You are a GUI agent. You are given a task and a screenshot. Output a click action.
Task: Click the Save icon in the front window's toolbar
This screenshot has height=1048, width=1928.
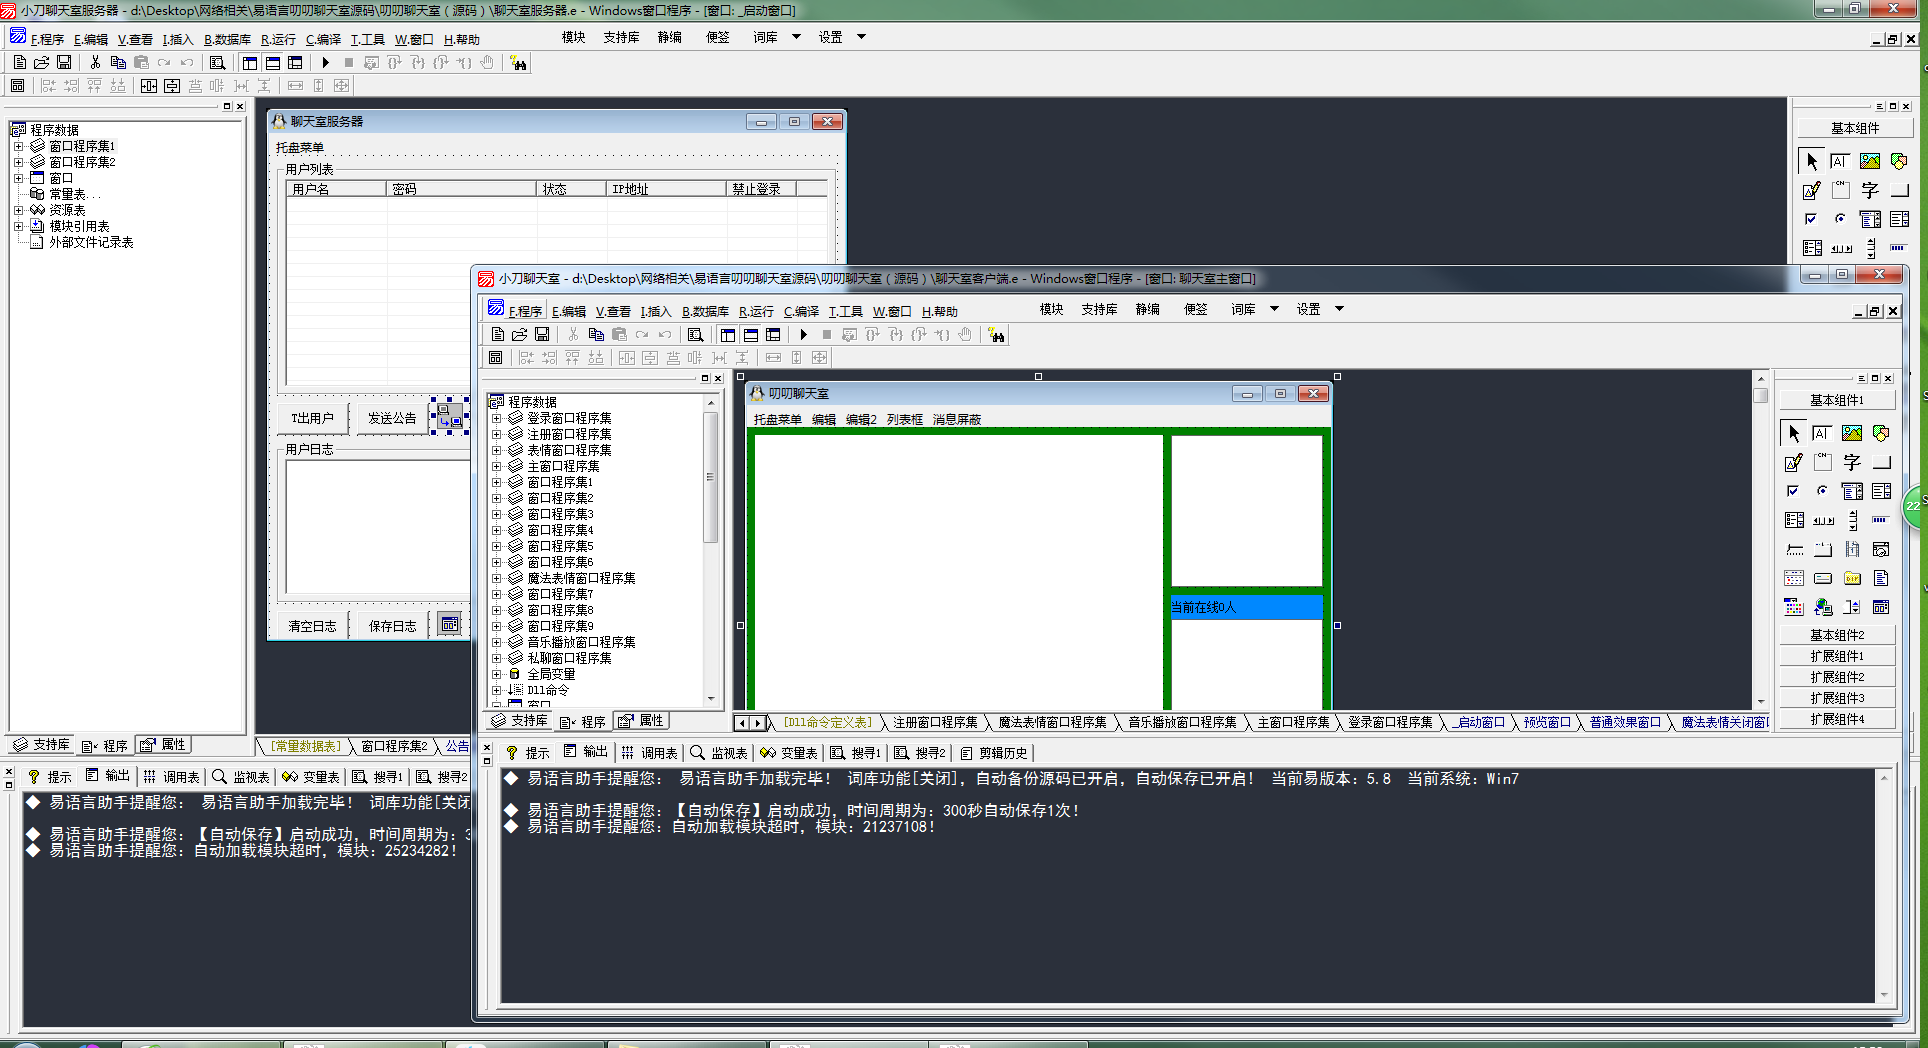[542, 335]
